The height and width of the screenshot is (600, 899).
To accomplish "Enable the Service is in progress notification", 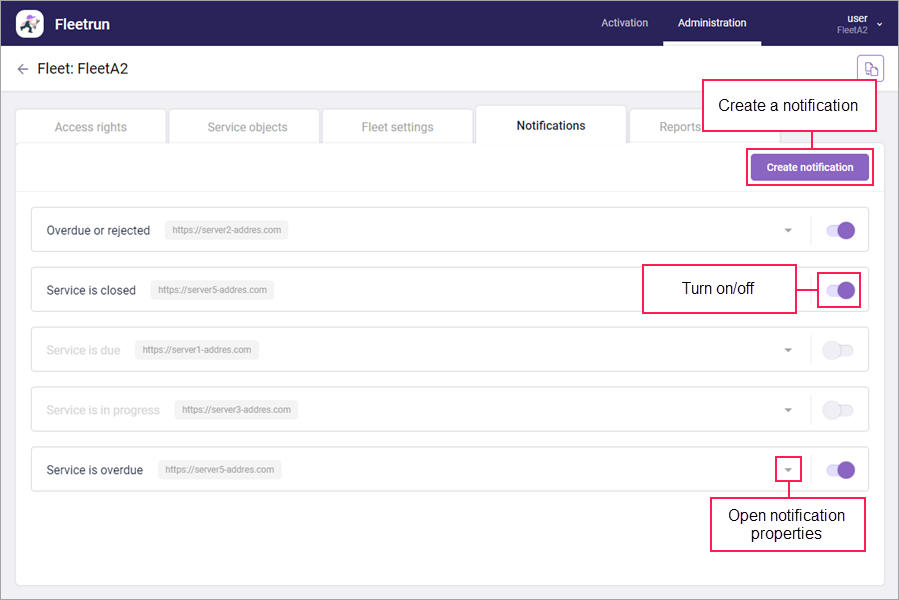I will [x=838, y=410].
